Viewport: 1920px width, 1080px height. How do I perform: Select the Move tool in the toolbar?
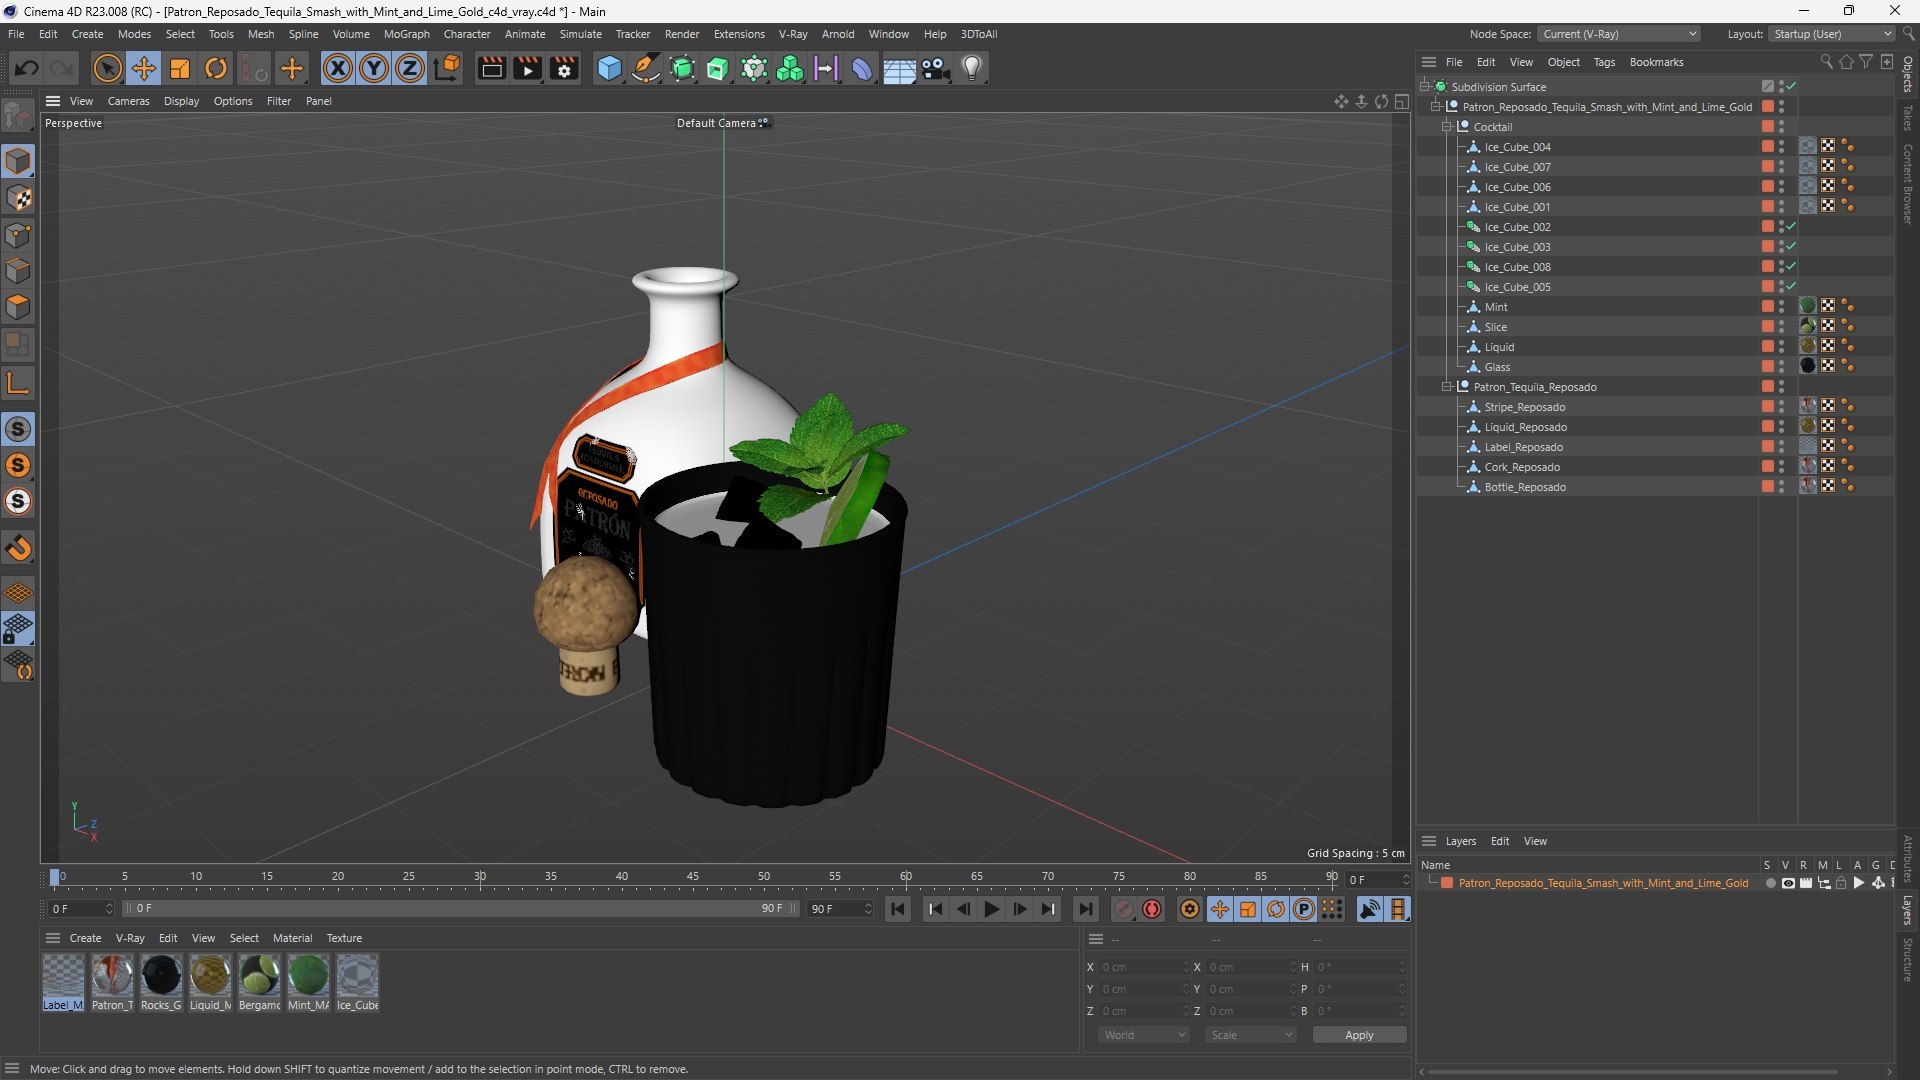point(144,68)
